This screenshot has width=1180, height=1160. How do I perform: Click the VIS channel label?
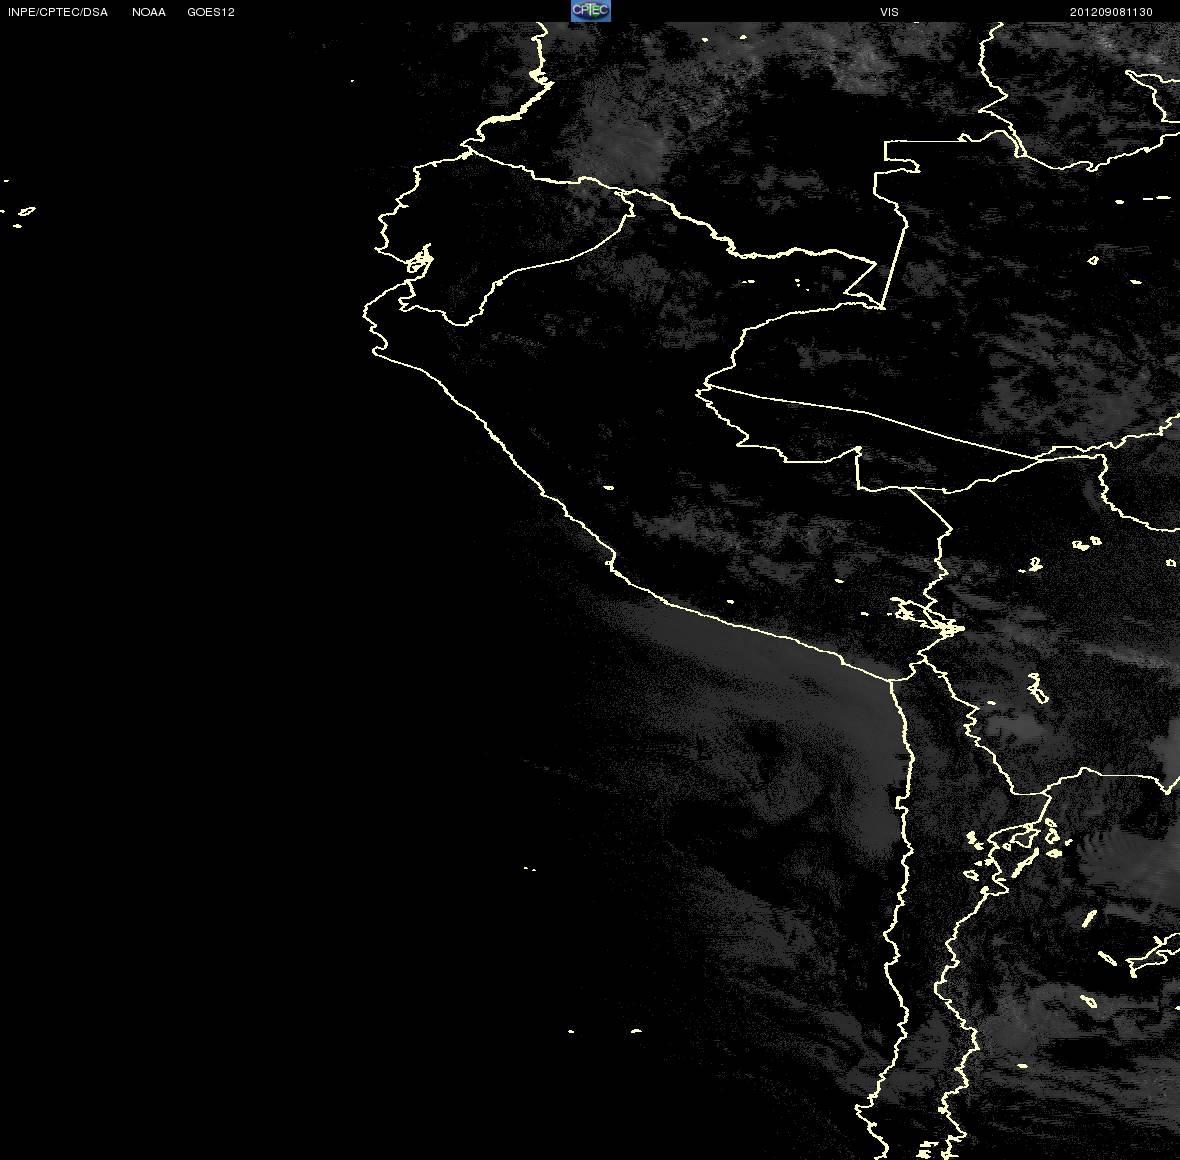[x=889, y=12]
